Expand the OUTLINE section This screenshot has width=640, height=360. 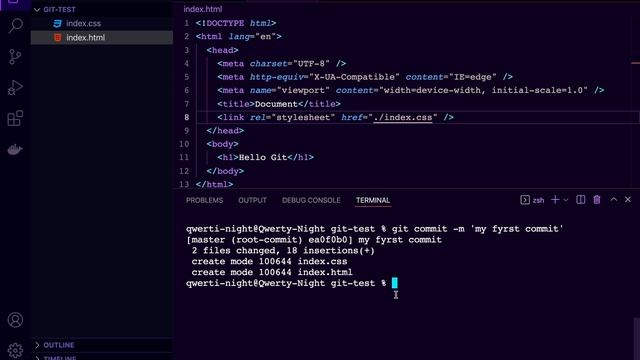(x=37, y=345)
